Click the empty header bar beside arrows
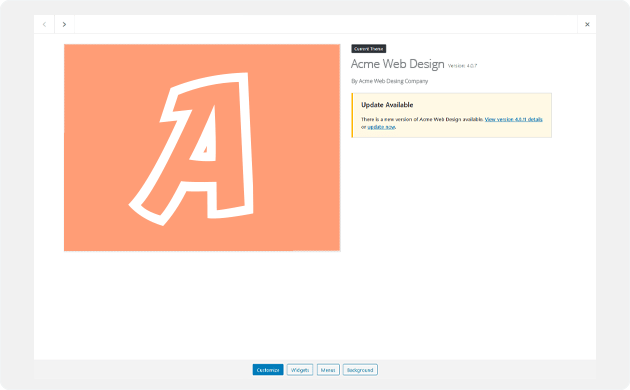630x390 pixels. tap(326, 25)
